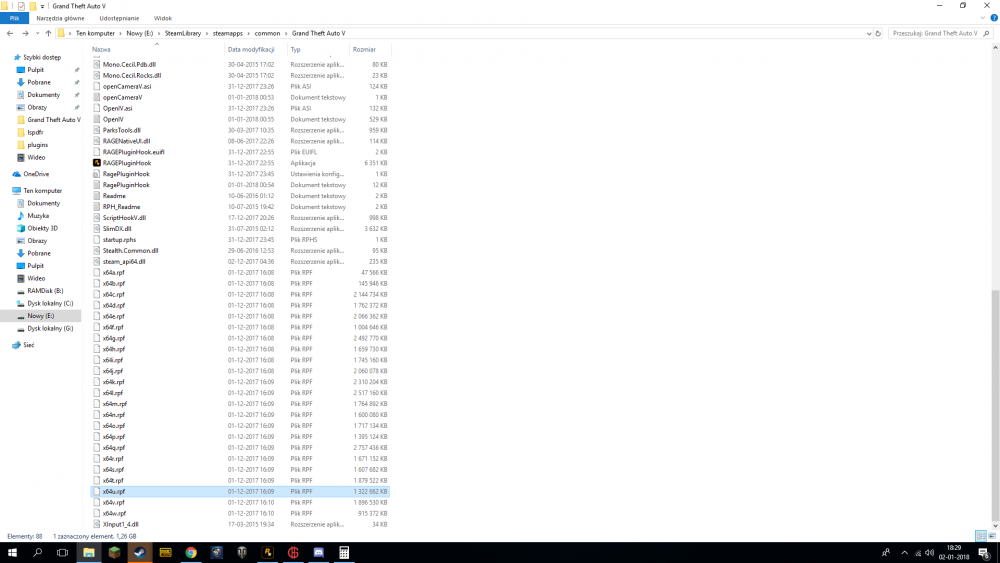Select Nowy (E:) drive in navigation pane
This screenshot has height=563, width=1000.
pyautogui.click(x=41, y=316)
